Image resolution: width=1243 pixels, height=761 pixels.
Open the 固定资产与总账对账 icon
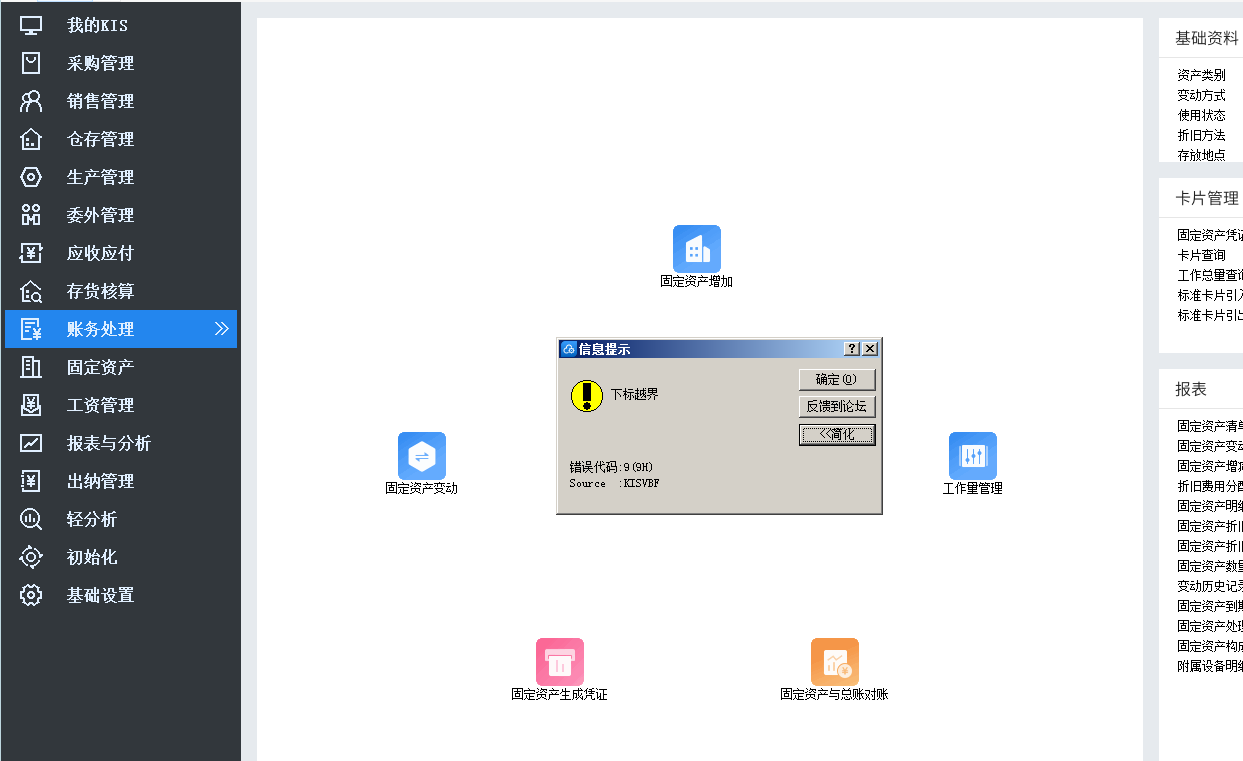pos(834,663)
